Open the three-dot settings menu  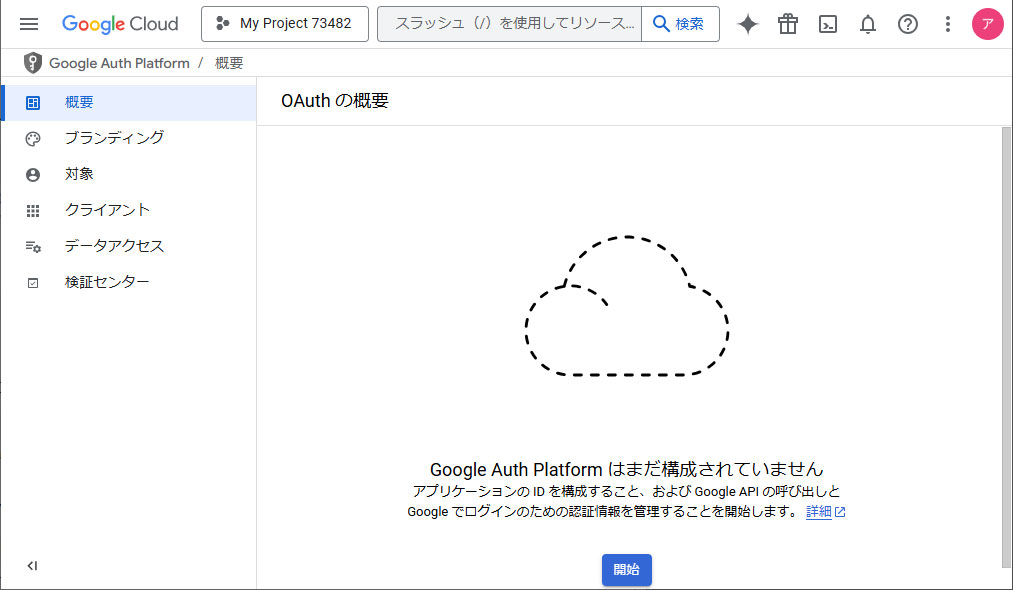[948, 24]
